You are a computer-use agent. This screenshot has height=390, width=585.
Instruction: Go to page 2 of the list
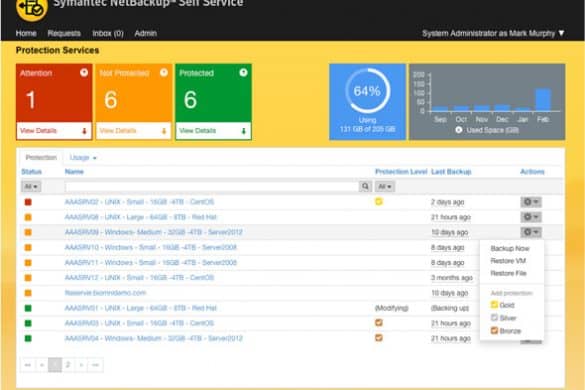[68, 365]
